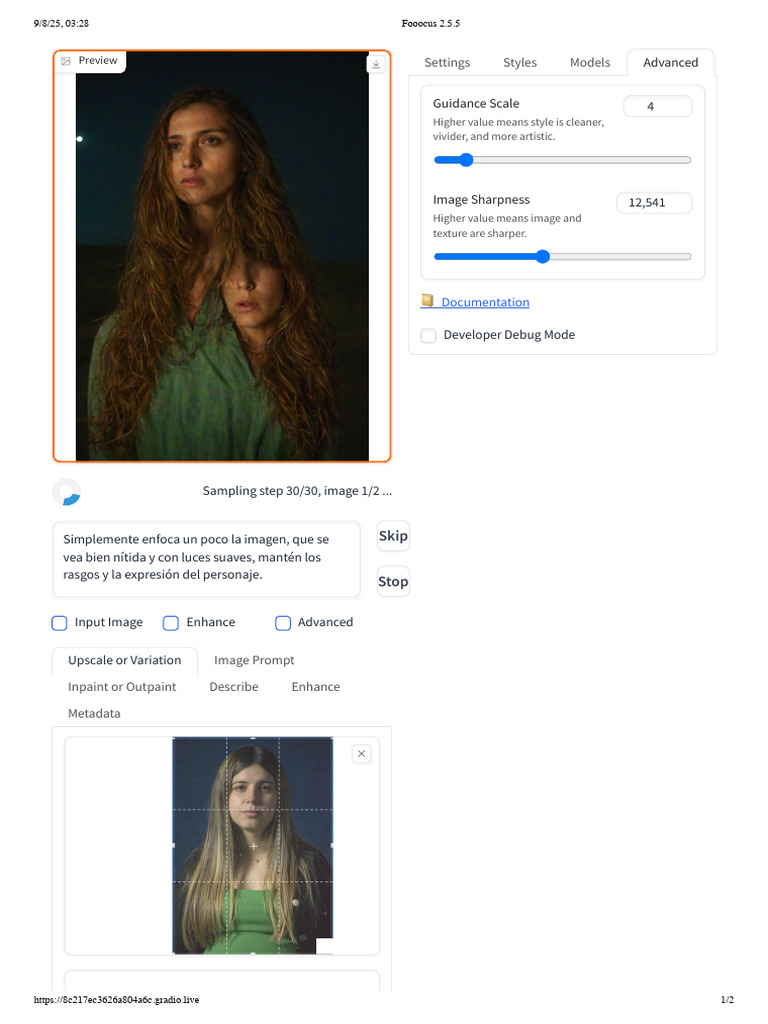Open the Models tab
Screen dimensions: 768x1024
[x=590, y=63]
